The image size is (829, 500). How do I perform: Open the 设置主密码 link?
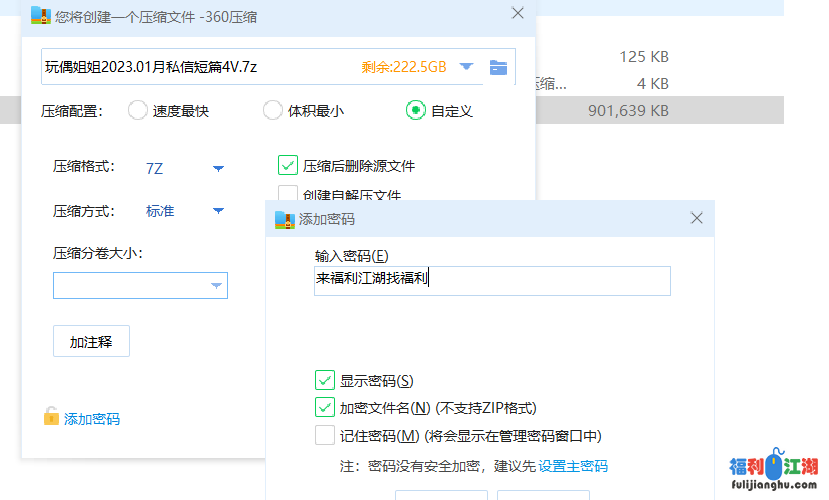(573, 466)
